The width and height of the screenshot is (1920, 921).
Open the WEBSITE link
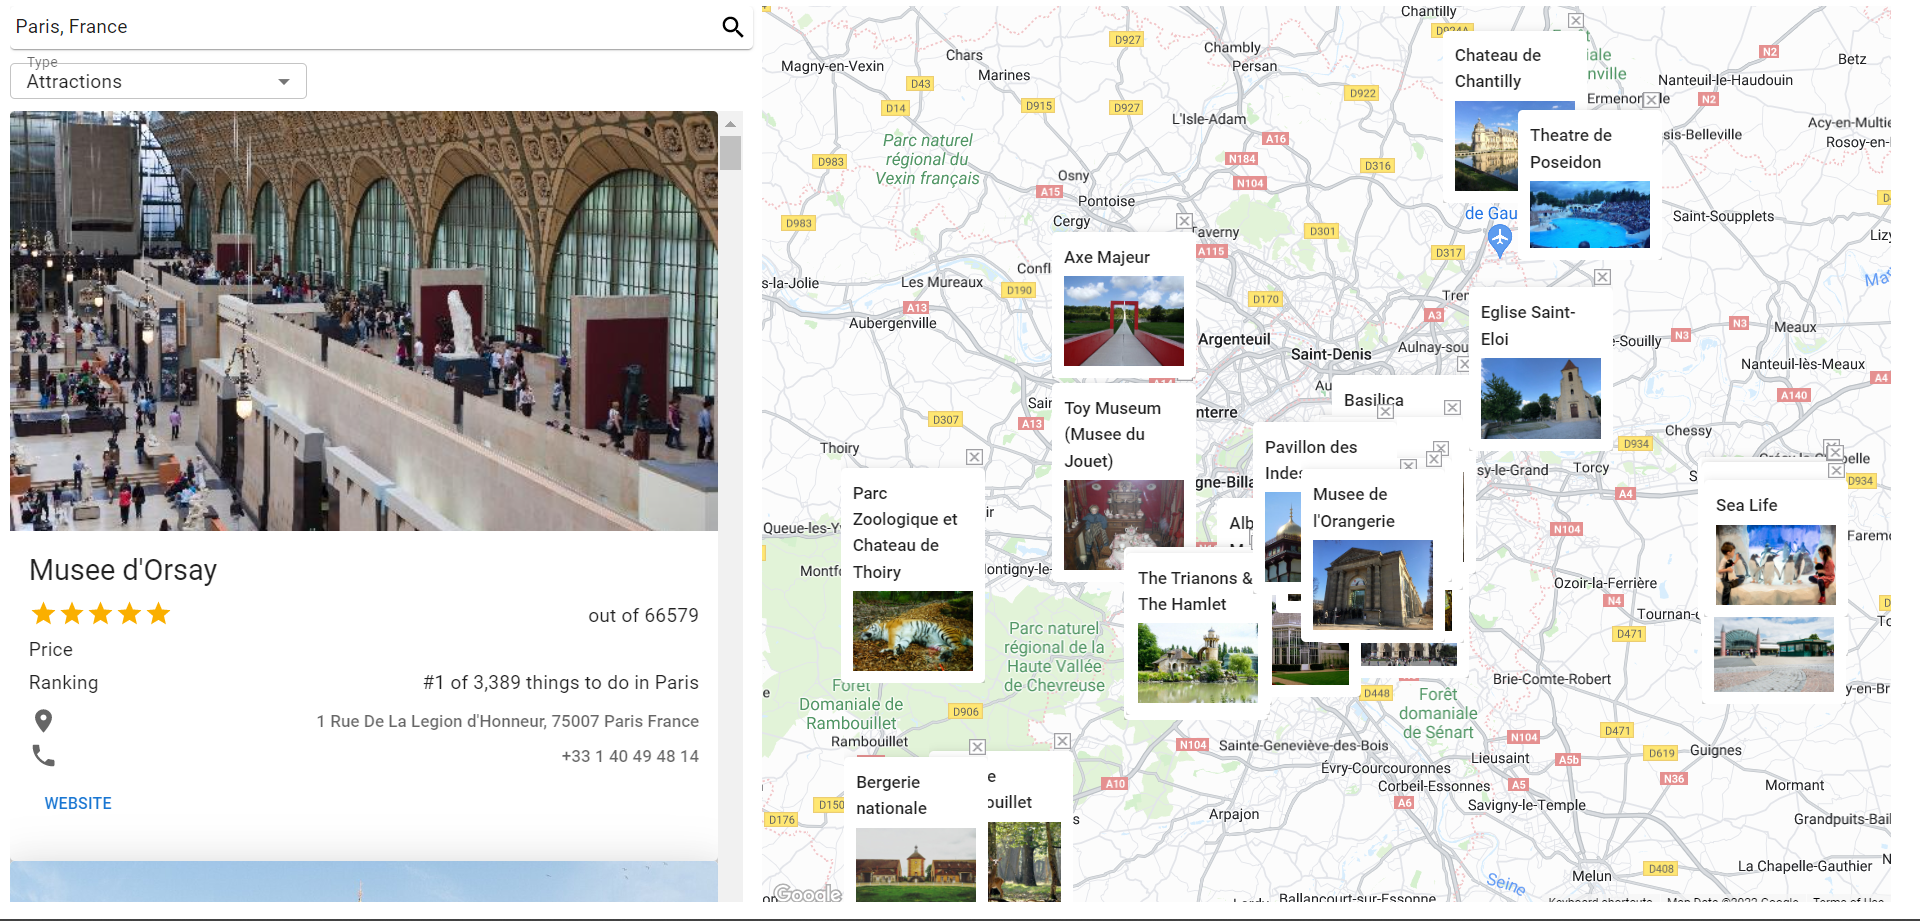[78, 803]
